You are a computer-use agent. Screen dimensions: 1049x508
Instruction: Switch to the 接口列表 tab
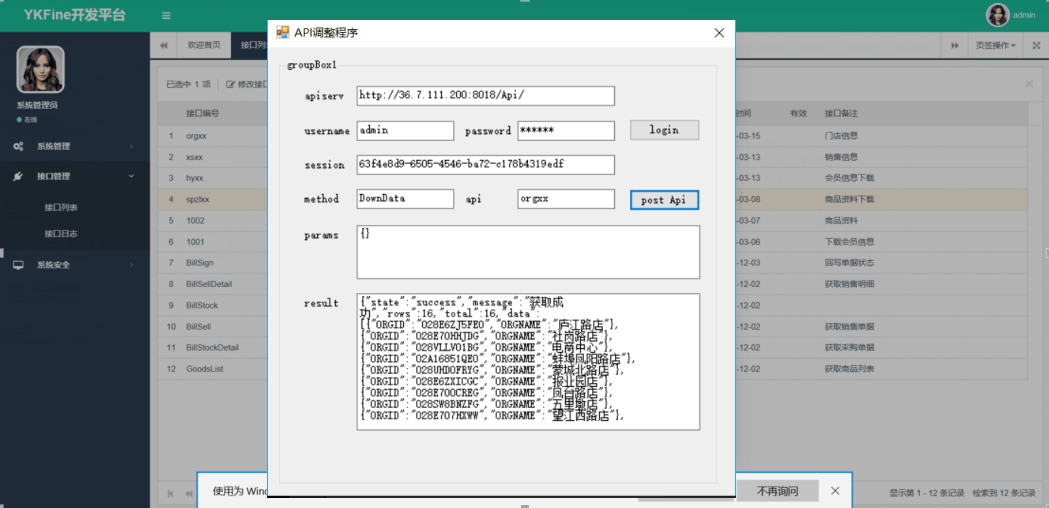pos(250,45)
